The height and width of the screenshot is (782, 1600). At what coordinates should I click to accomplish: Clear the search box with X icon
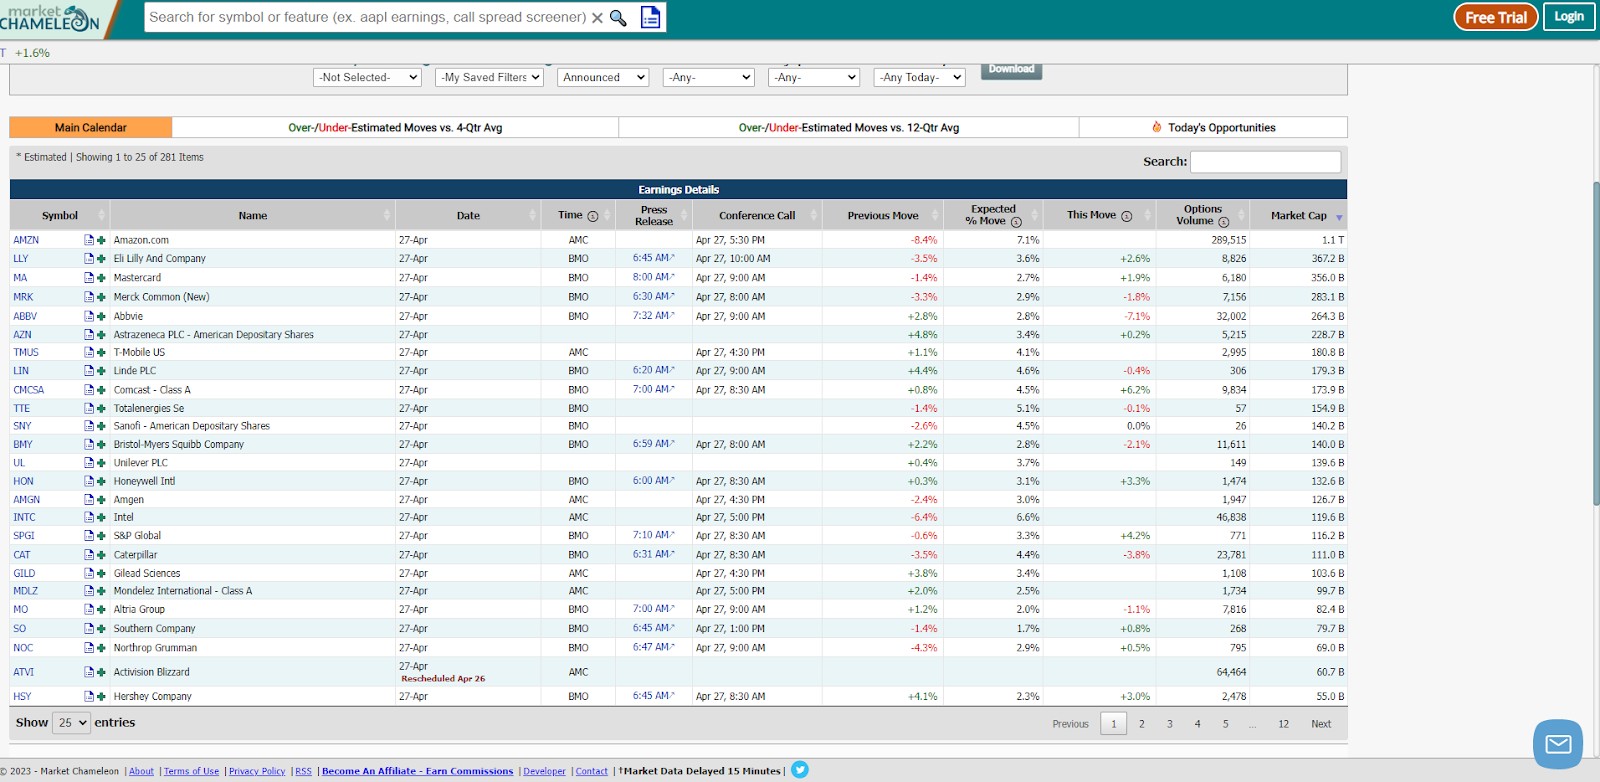tap(597, 18)
